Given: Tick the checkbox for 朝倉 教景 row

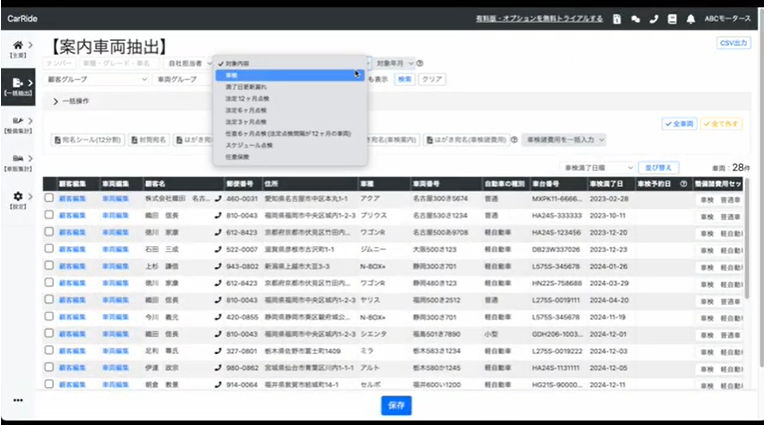Looking at the screenshot, I should [x=49, y=384].
